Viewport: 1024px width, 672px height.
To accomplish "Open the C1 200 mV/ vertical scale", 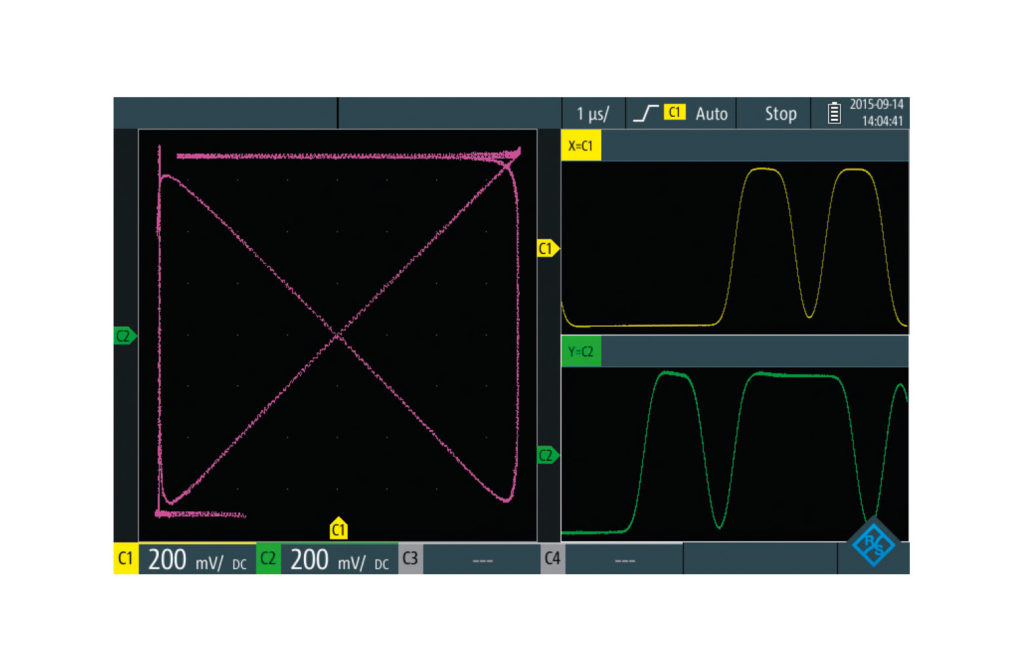I will (x=196, y=560).
